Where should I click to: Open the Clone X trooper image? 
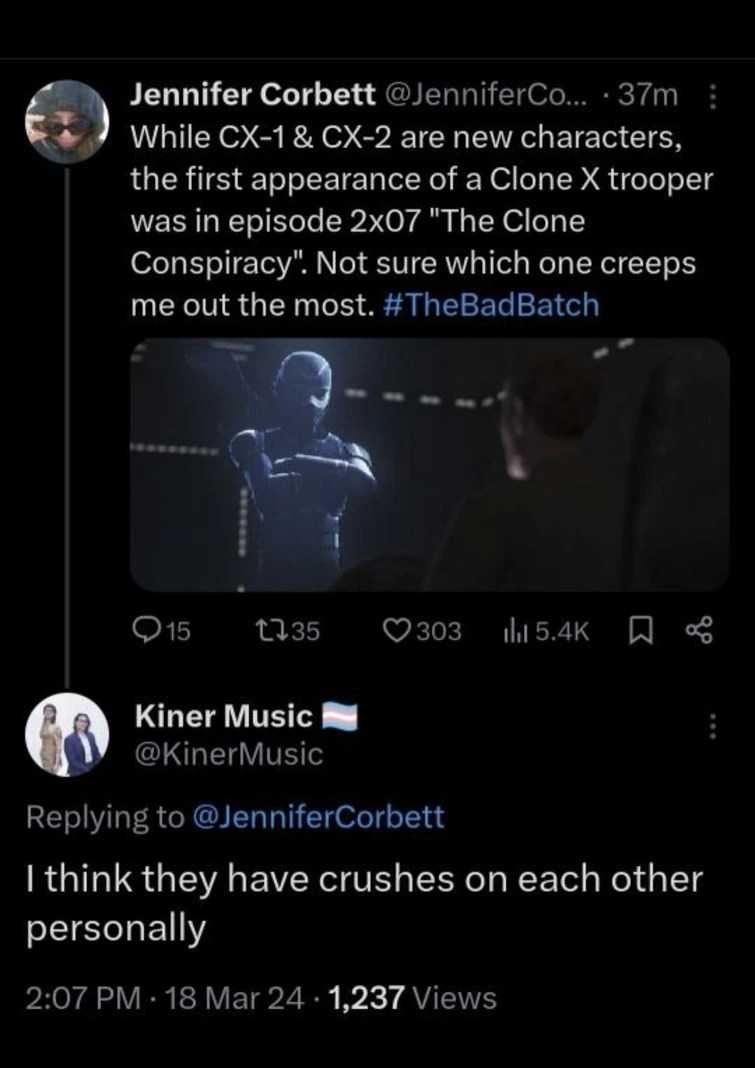click(430, 465)
